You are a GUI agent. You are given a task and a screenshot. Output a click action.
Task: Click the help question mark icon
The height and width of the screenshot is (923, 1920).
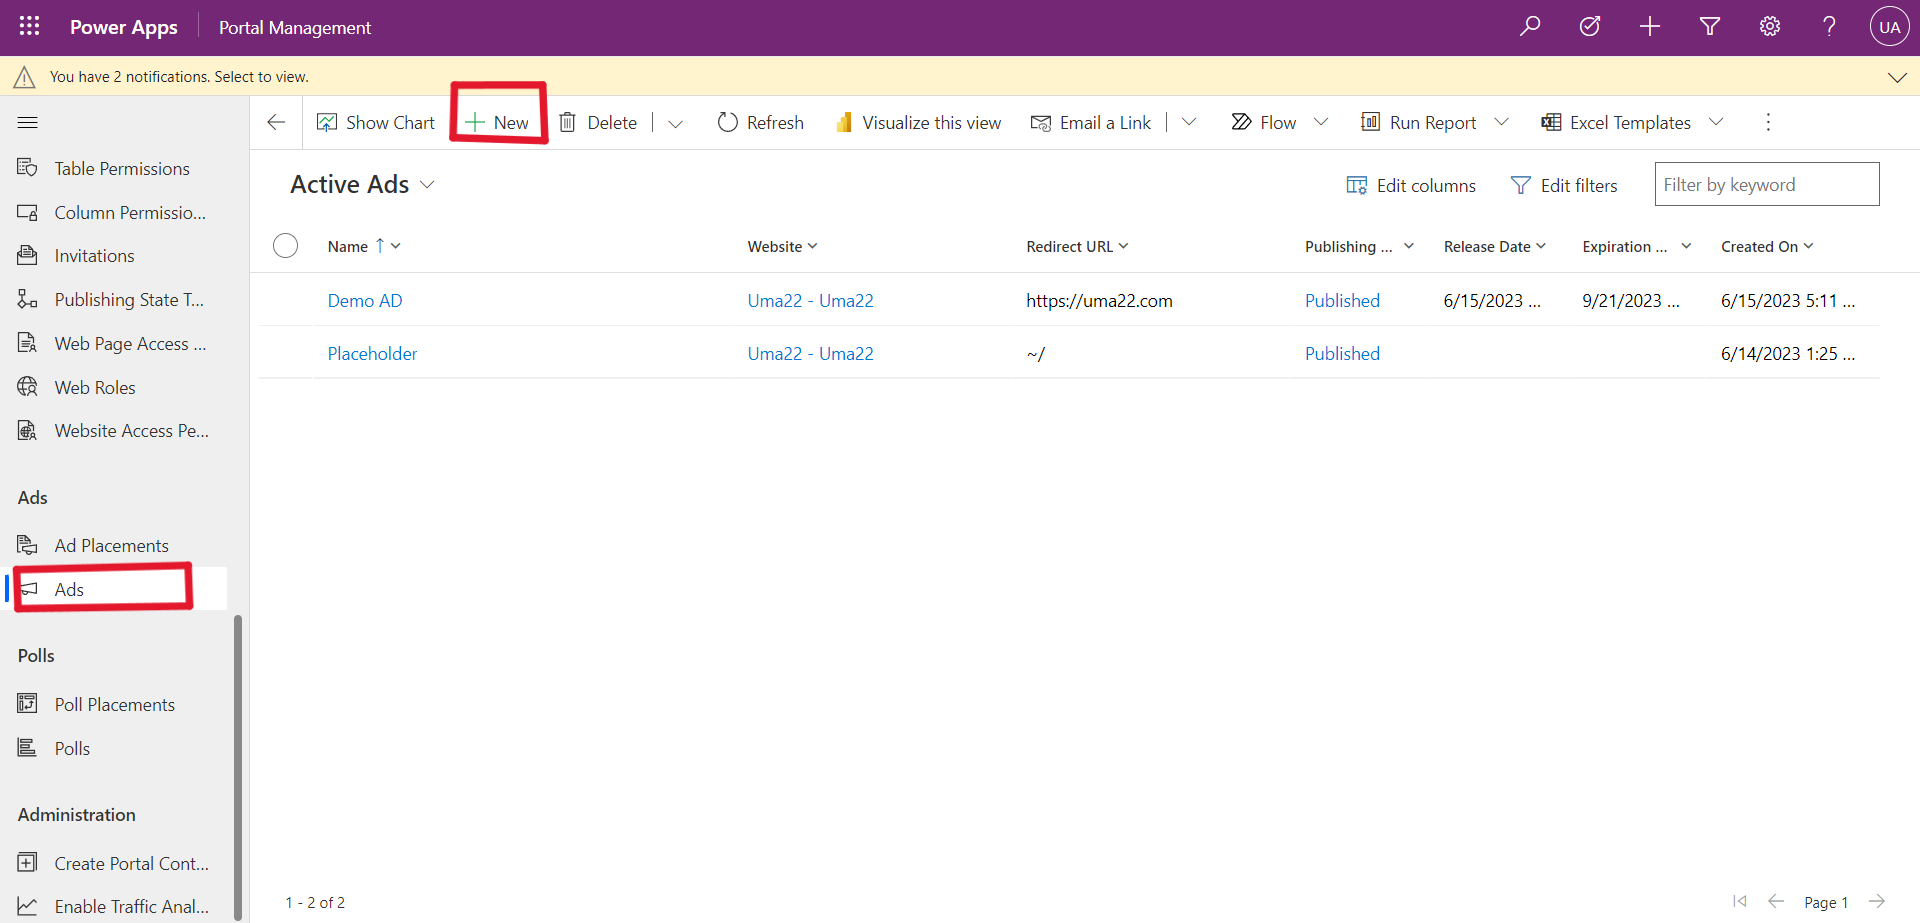[1829, 27]
